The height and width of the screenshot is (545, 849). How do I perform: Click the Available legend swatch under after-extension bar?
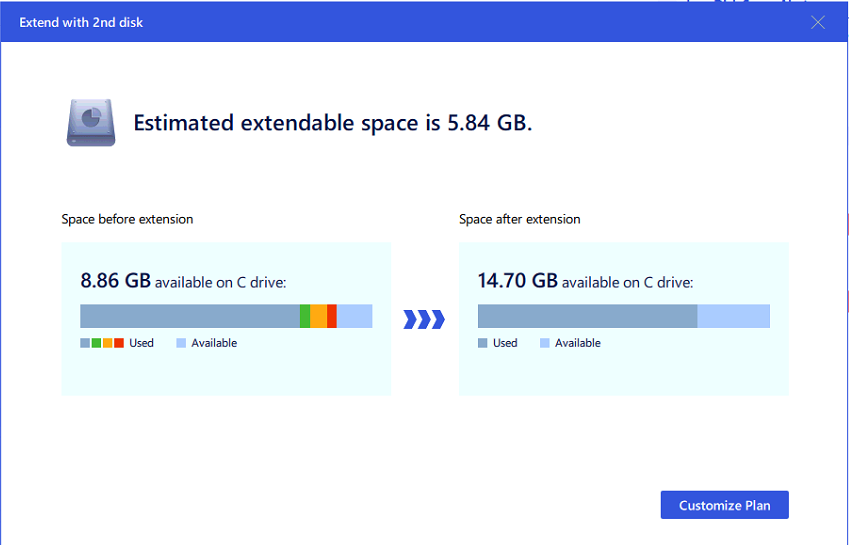(x=545, y=343)
